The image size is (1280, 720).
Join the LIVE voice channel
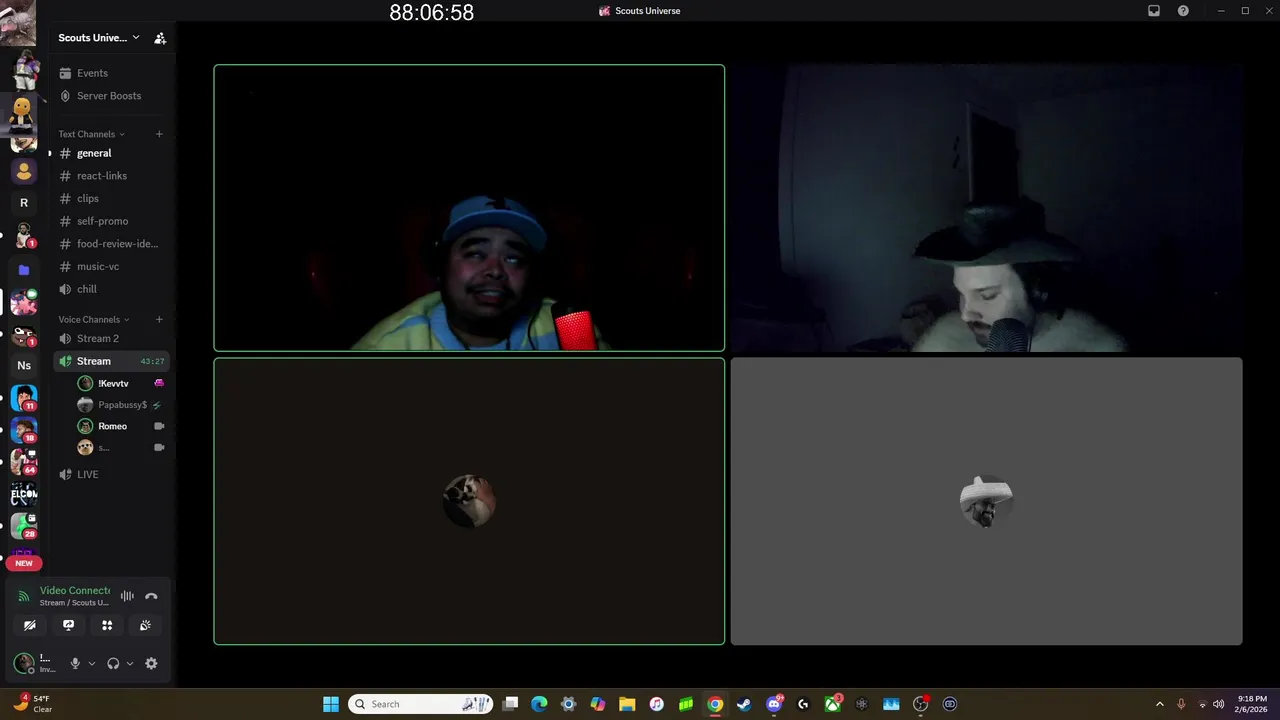110,474
